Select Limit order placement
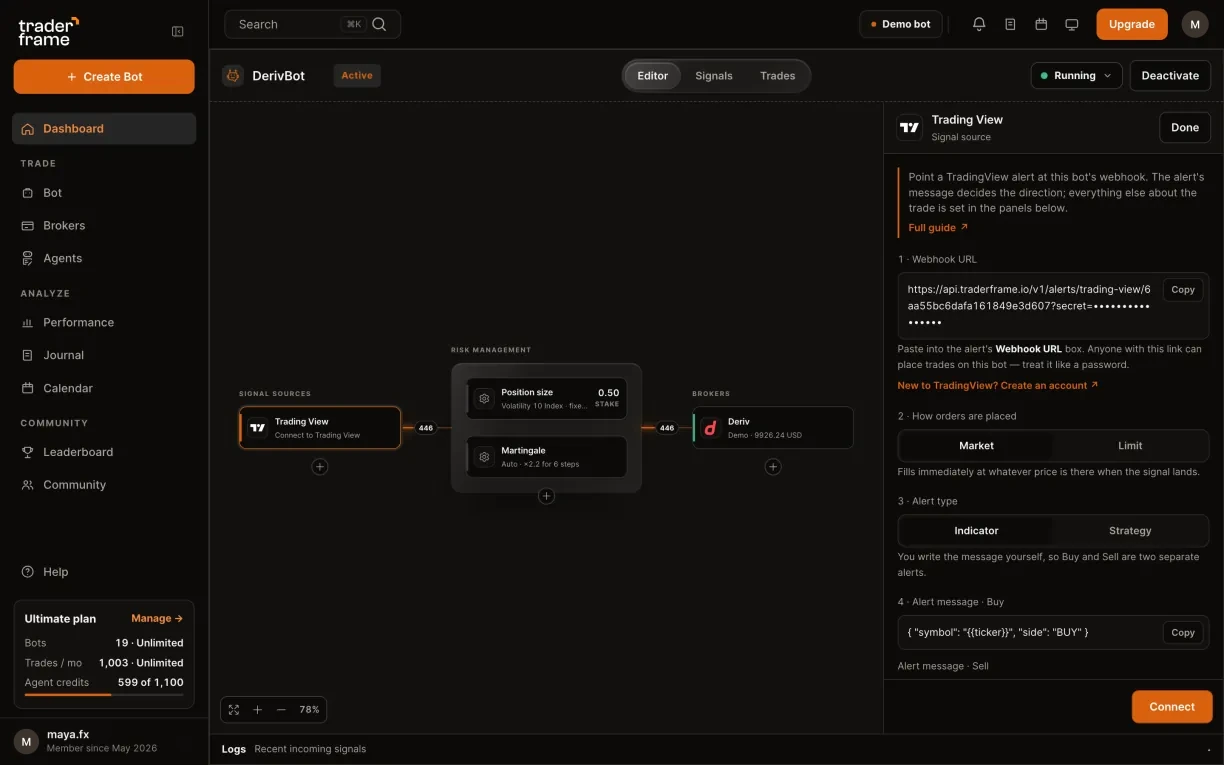 (1130, 445)
